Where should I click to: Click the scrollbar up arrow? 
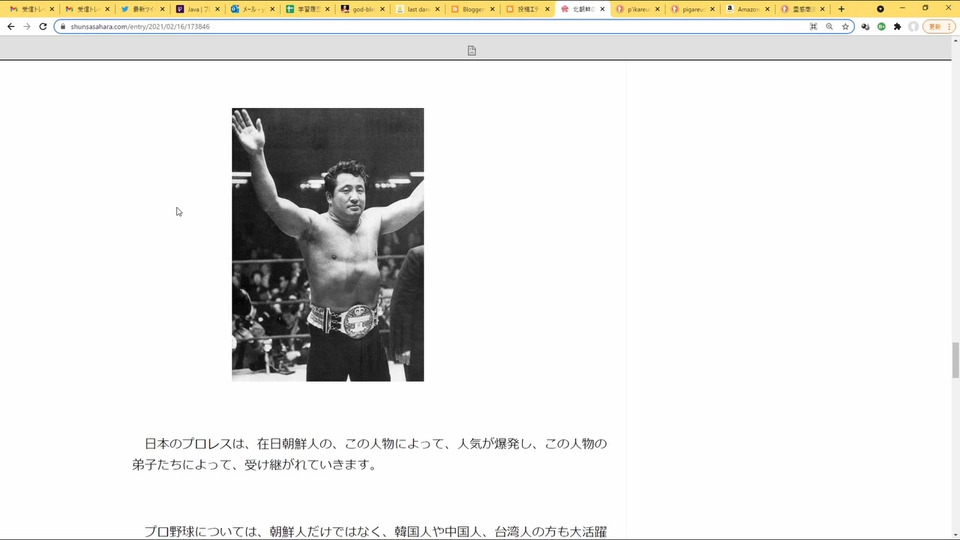[955, 40]
